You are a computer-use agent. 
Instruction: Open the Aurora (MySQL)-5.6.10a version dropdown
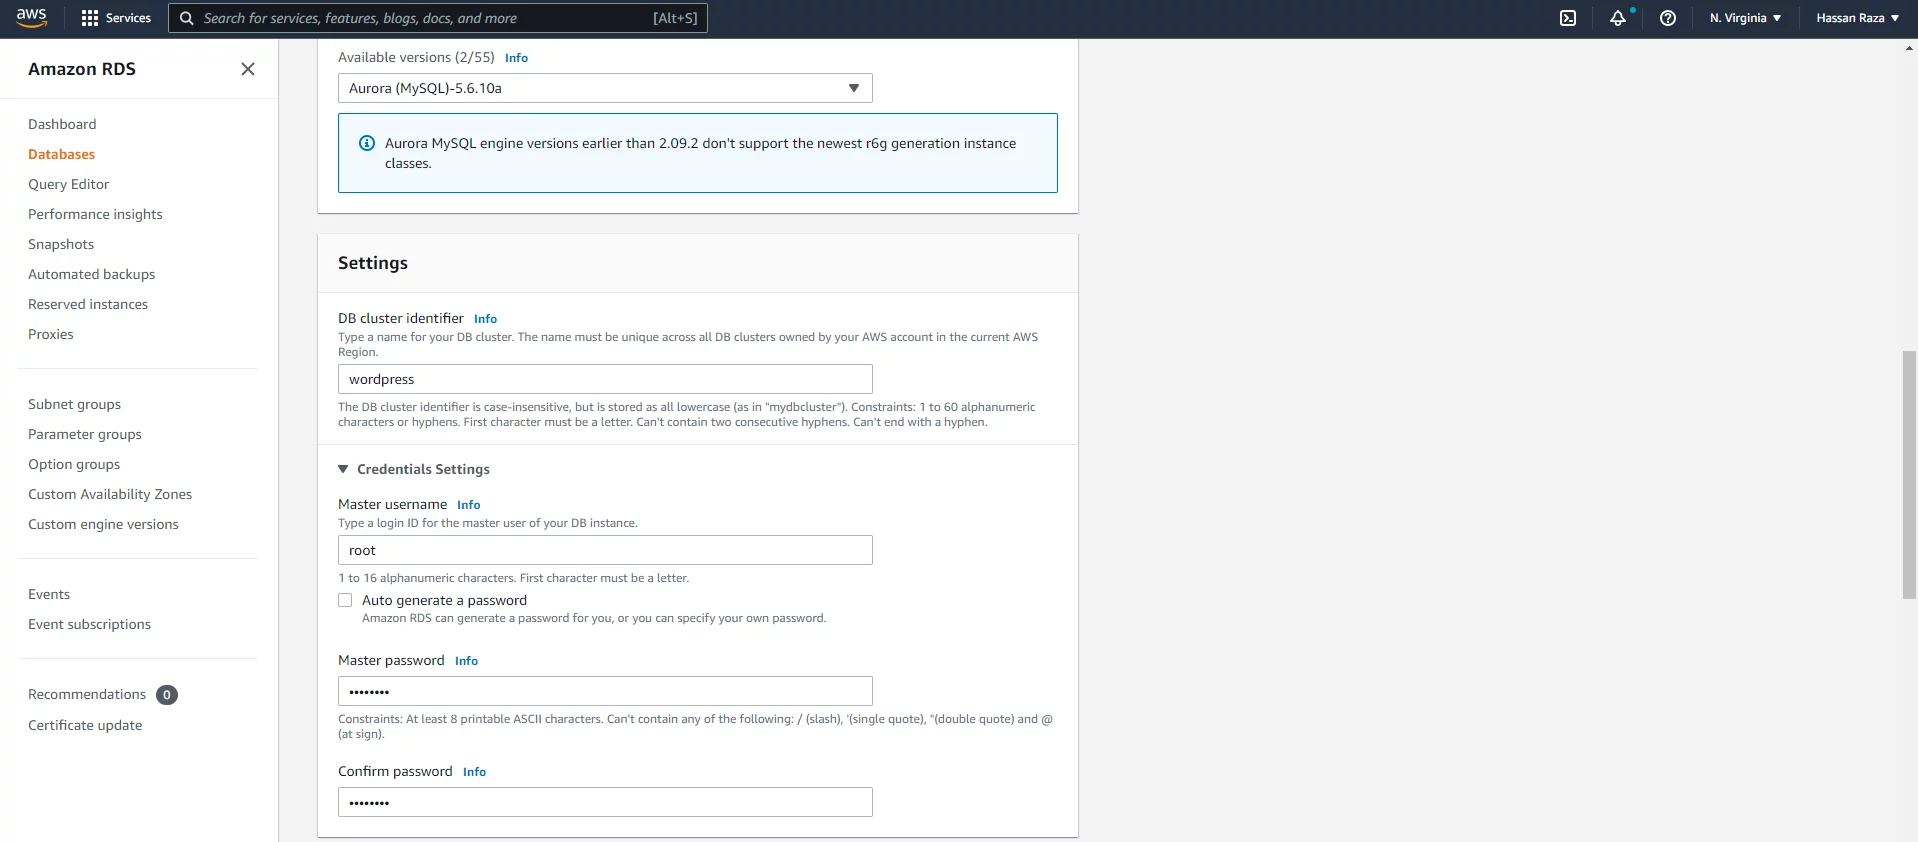point(605,88)
